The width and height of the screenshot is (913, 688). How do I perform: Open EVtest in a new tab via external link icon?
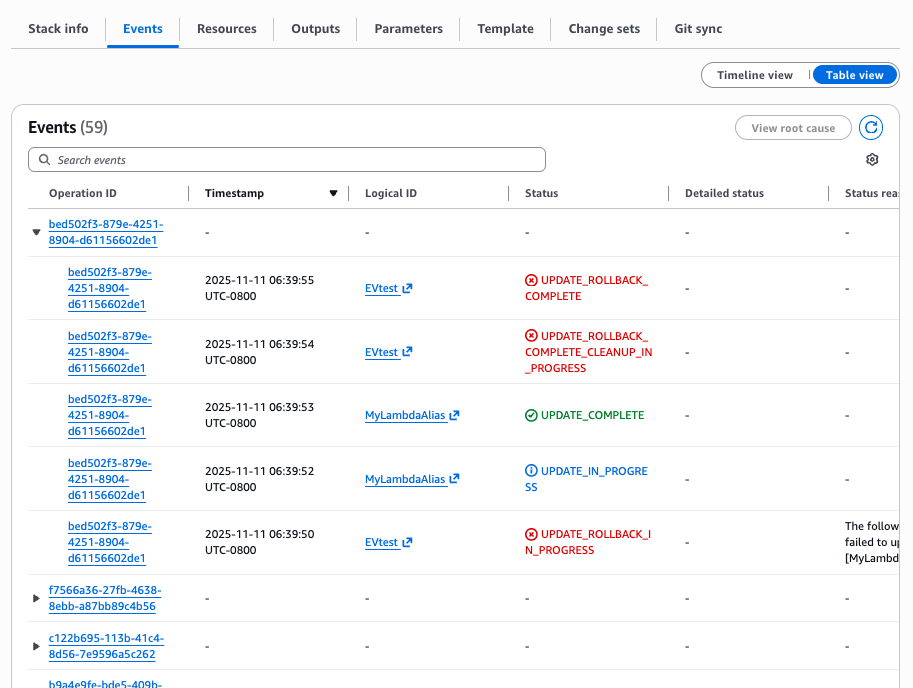(x=405, y=288)
